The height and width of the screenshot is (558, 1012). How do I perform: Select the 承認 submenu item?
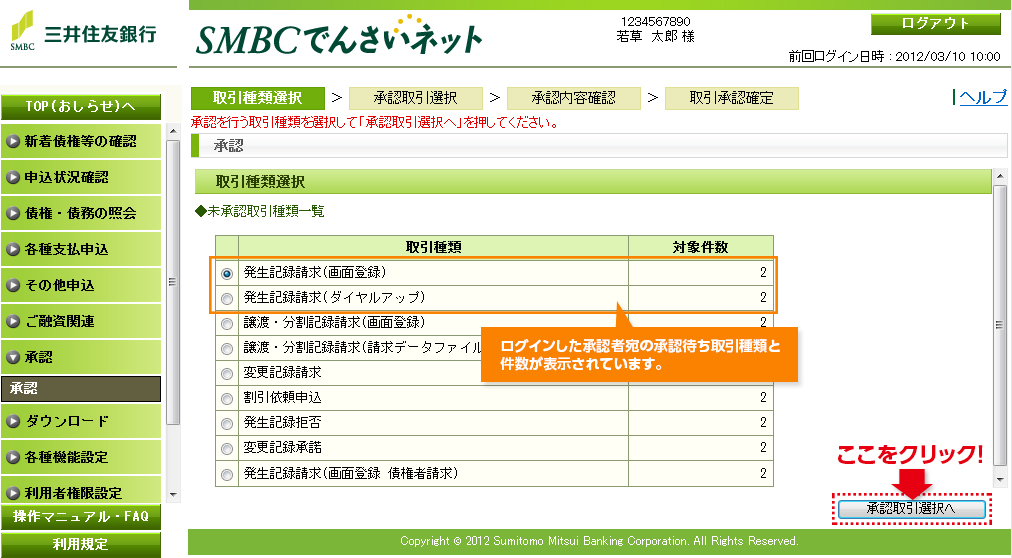pyautogui.click(x=81, y=389)
